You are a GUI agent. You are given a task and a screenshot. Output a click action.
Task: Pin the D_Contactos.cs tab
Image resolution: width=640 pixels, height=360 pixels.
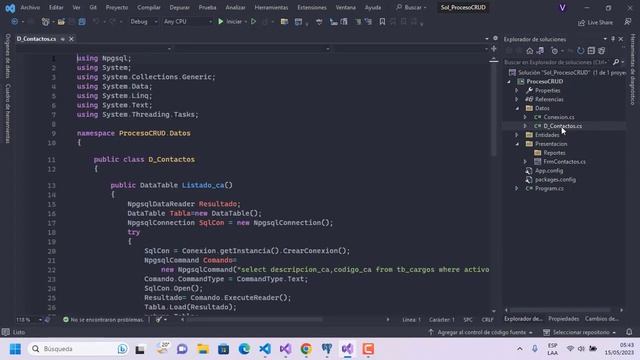point(62,39)
